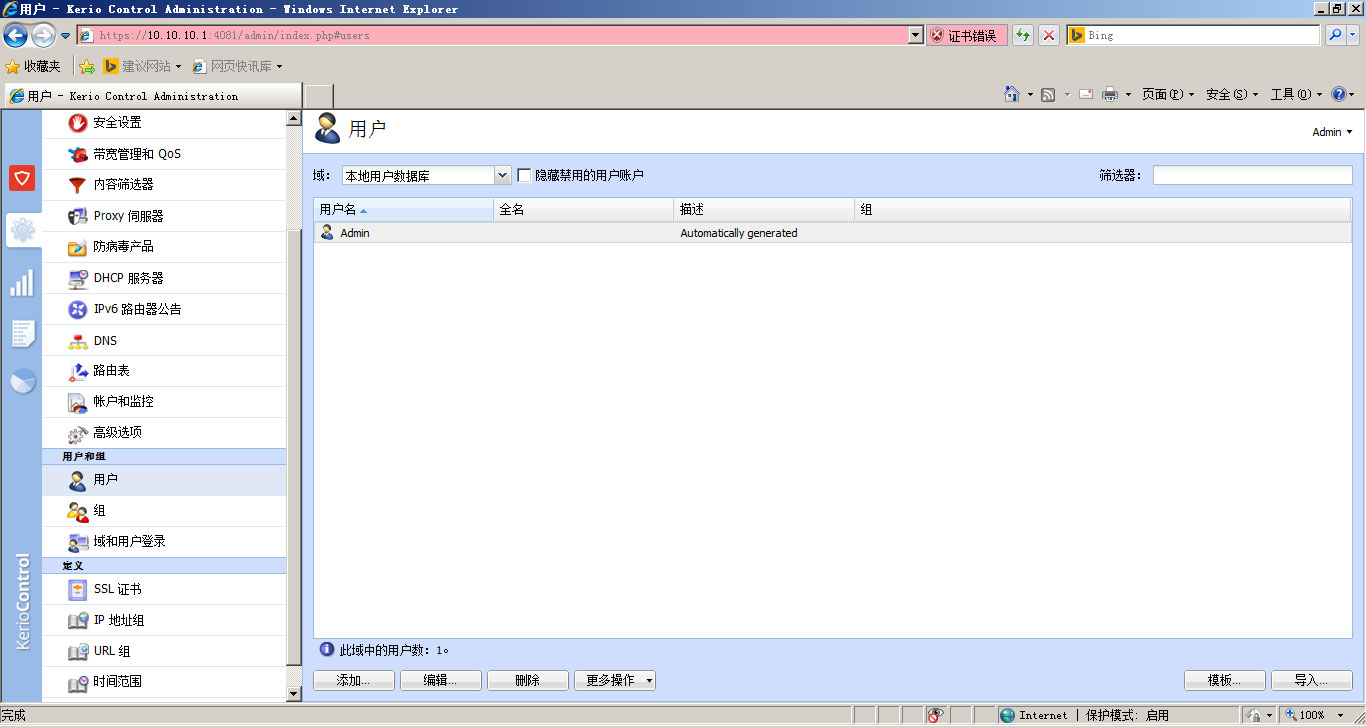Screen dimensions: 1366x728
Task: Click the 编辑... button
Action: tap(440, 680)
